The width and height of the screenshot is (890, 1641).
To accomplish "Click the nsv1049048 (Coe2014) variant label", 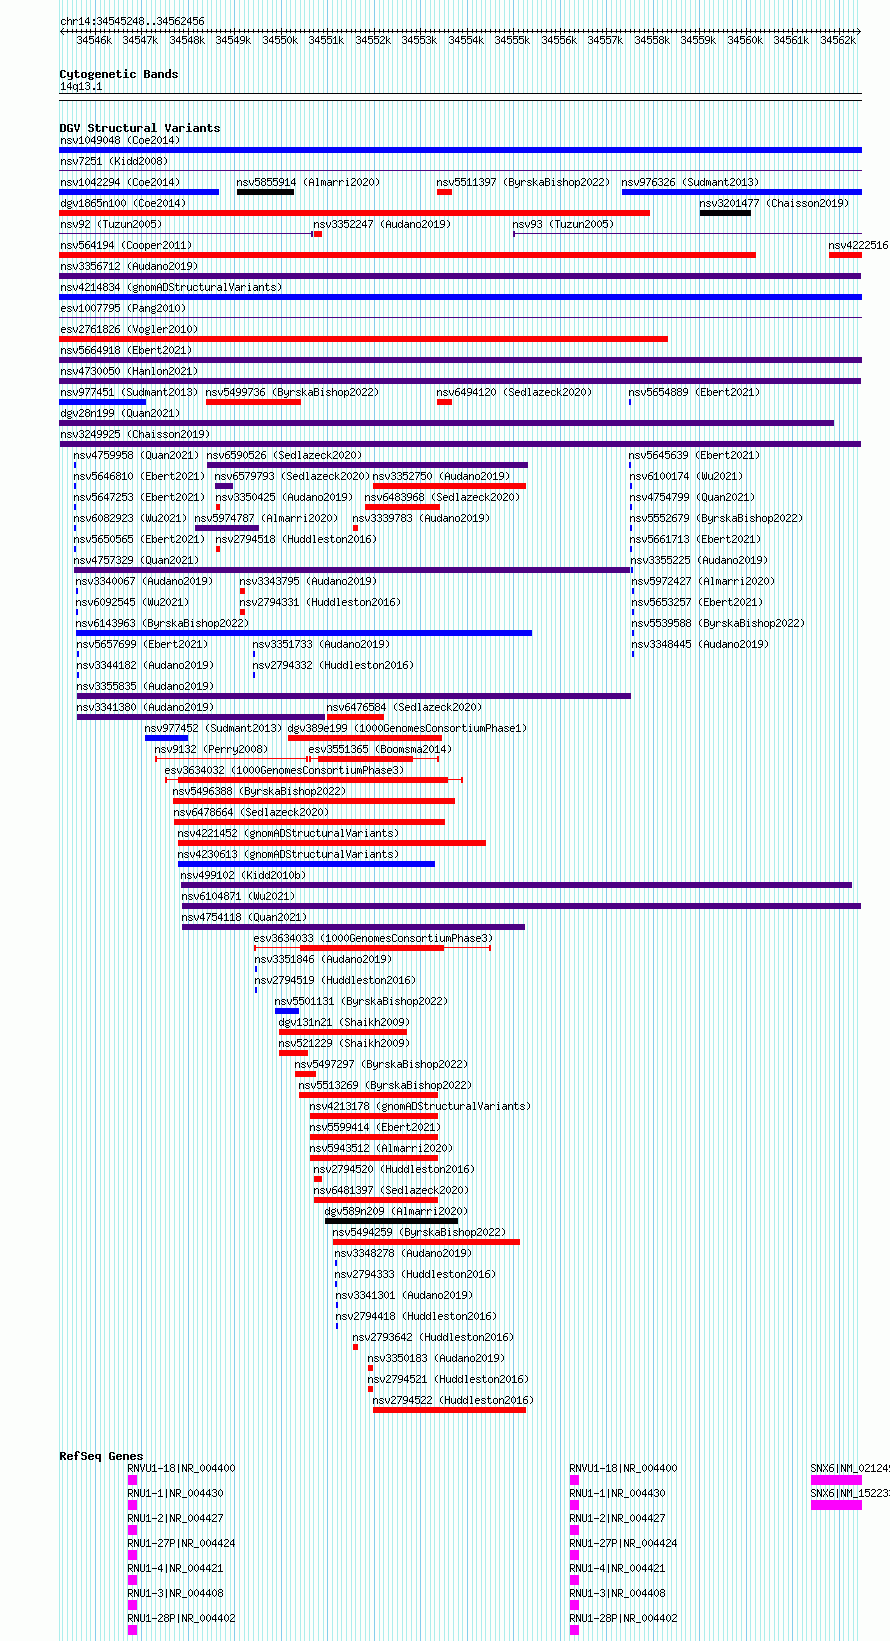I will 120,140.
